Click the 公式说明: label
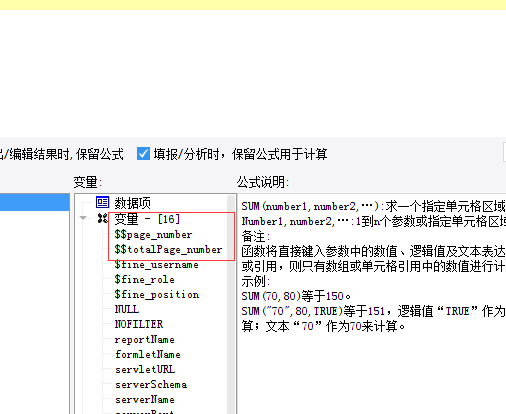The width and height of the screenshot is (506, 414). tap(263, 182)
